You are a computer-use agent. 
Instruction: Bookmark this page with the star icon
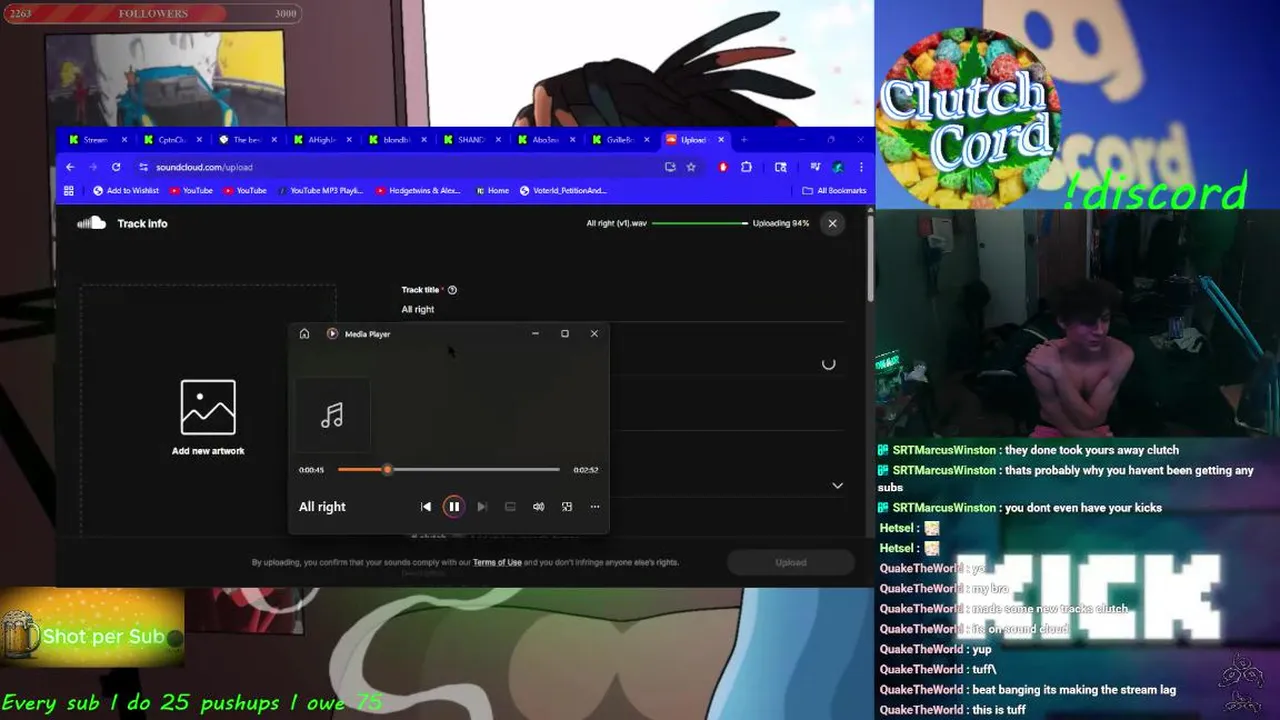(x=690, y=167)
